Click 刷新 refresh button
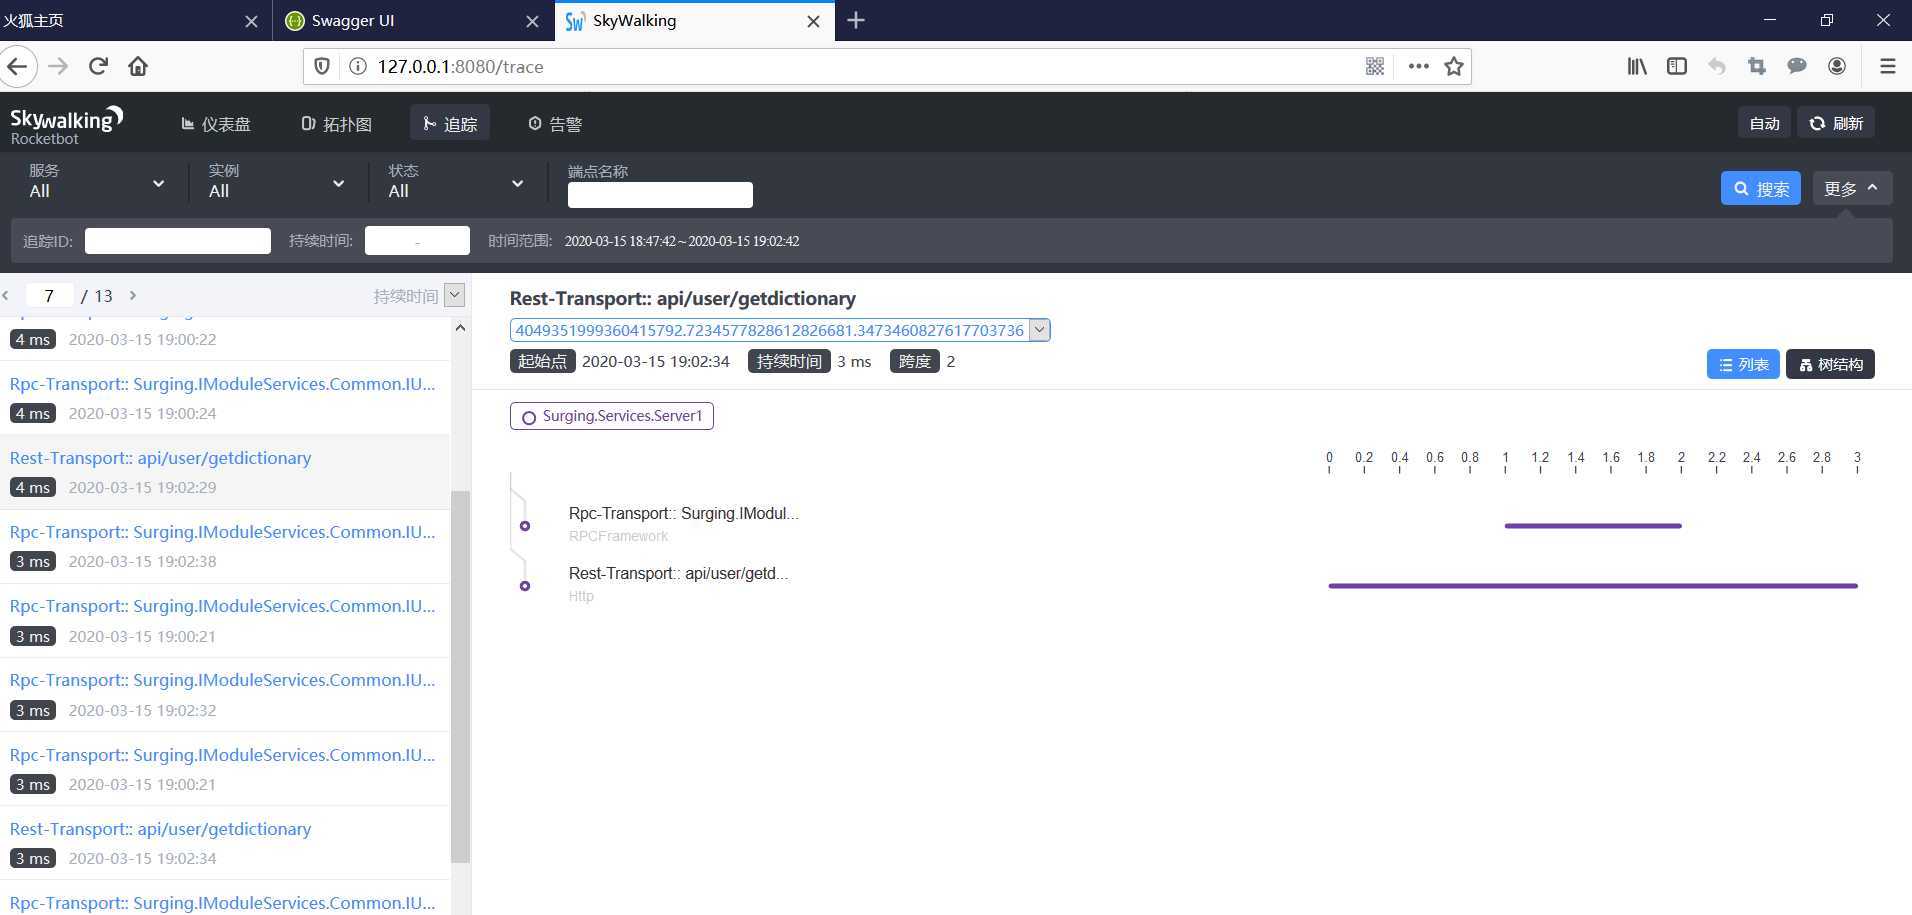The height and width of the screenshot is (915, 1912). coord(1836,123)
